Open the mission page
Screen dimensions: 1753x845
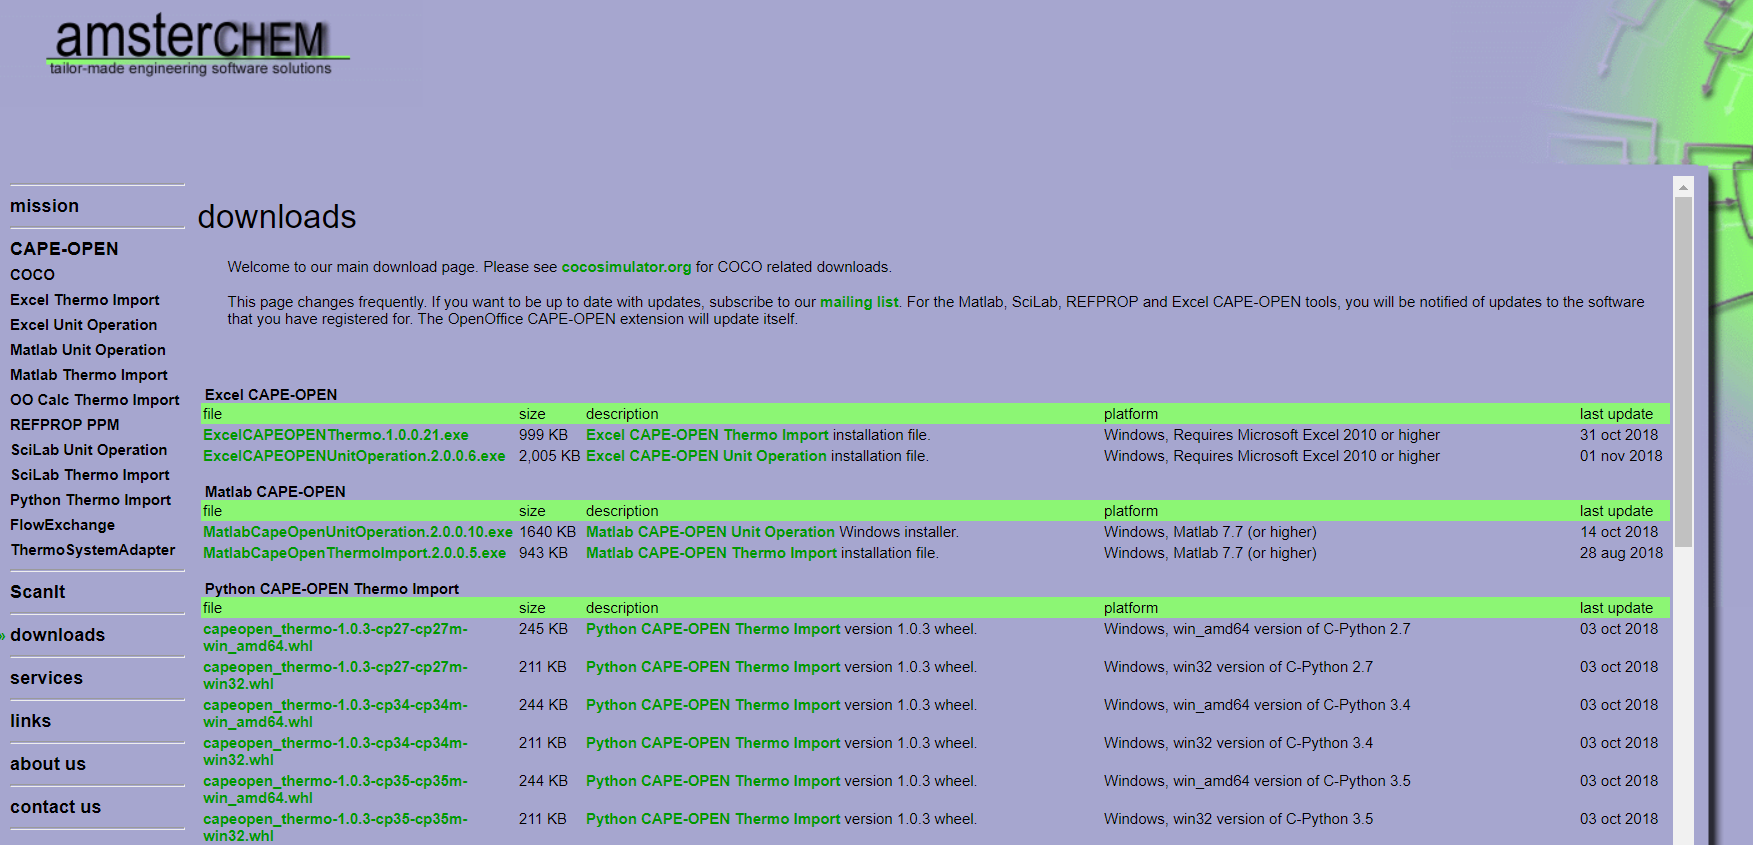[45, 206]
